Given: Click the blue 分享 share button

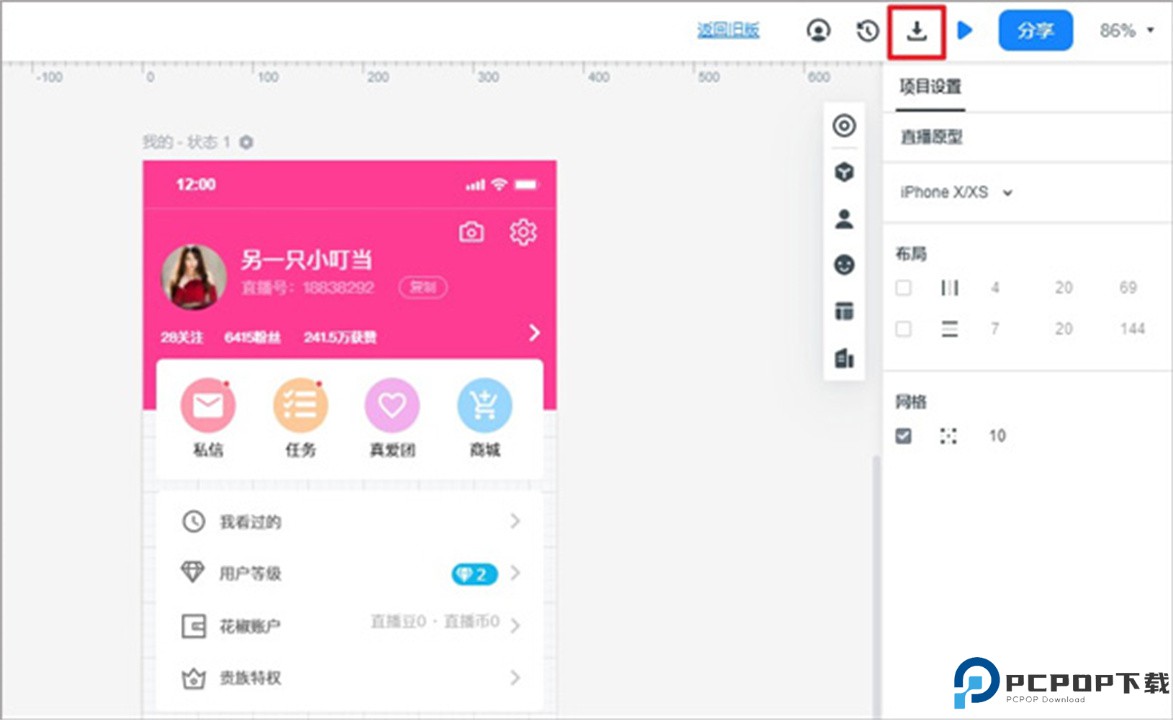Looking at the screenshot, I should pos(1035,30).
